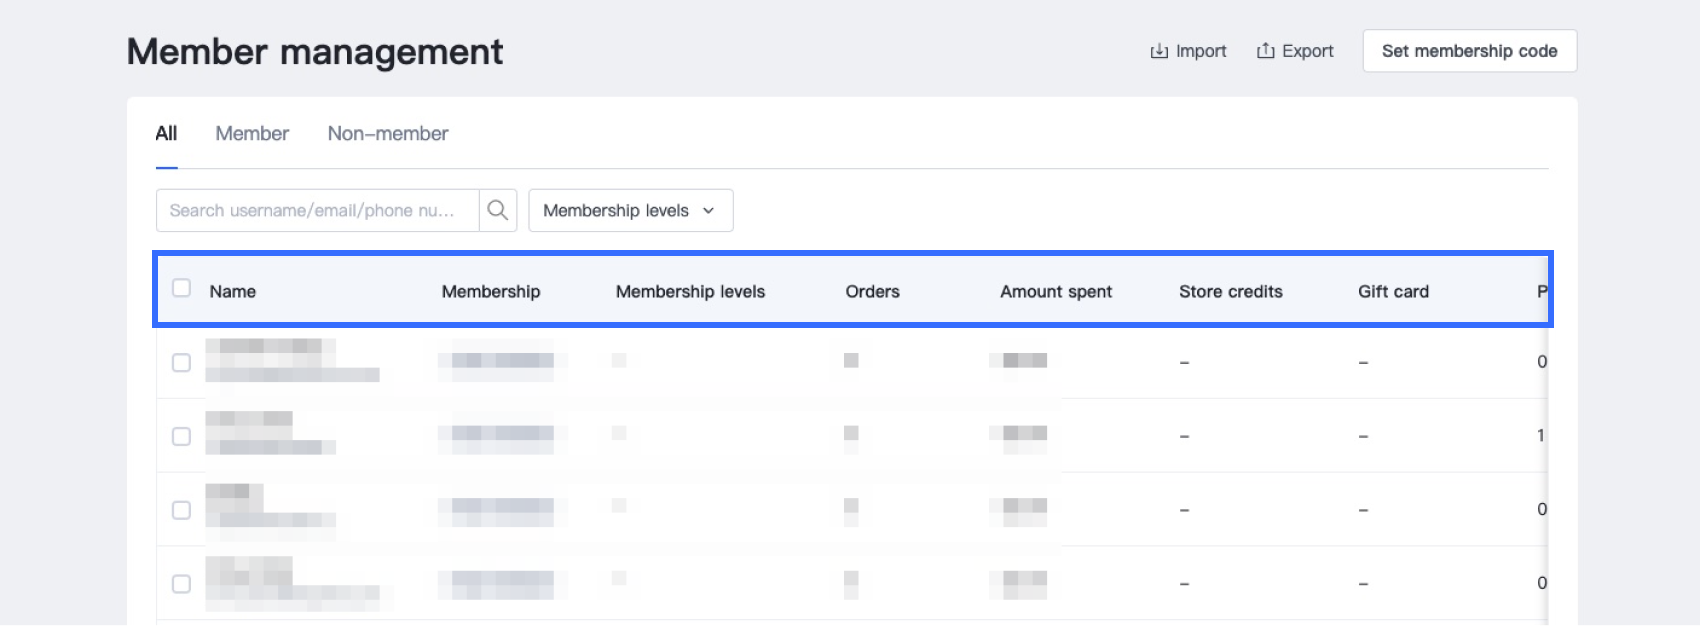Click the search magnifier icon
Image resolution: width=1700 pixels, height=626 pixels.
coord(497,210)
